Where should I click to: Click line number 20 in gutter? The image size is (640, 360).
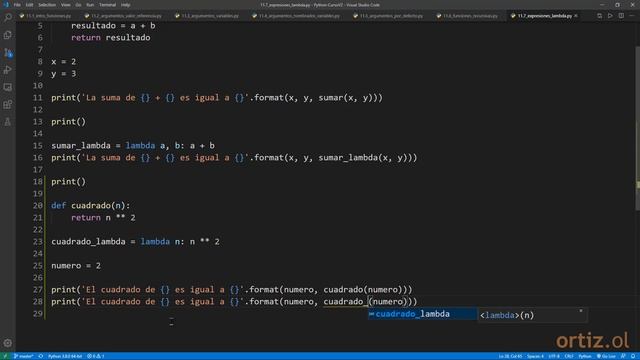click(x=38, y=206)
